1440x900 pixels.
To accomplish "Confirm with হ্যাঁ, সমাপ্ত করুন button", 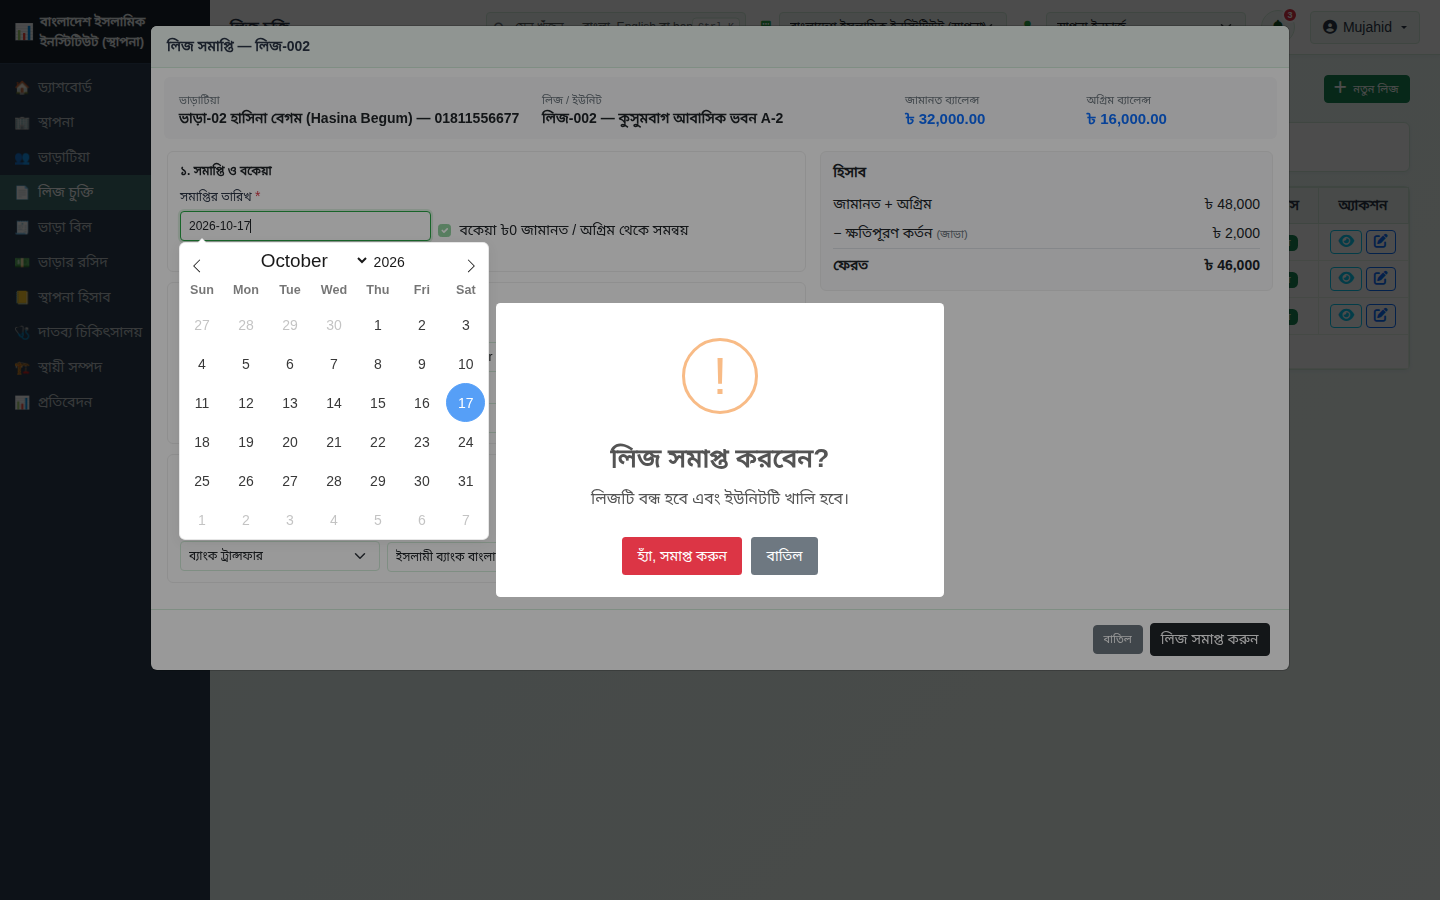I will click(682, 556).
